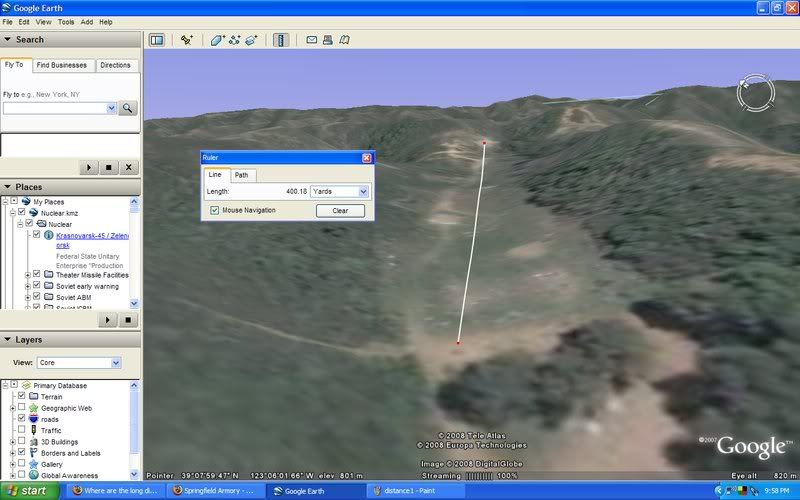Close the Ruler dialog
This screenshot has width=800, height=500.
coord(366,158)
